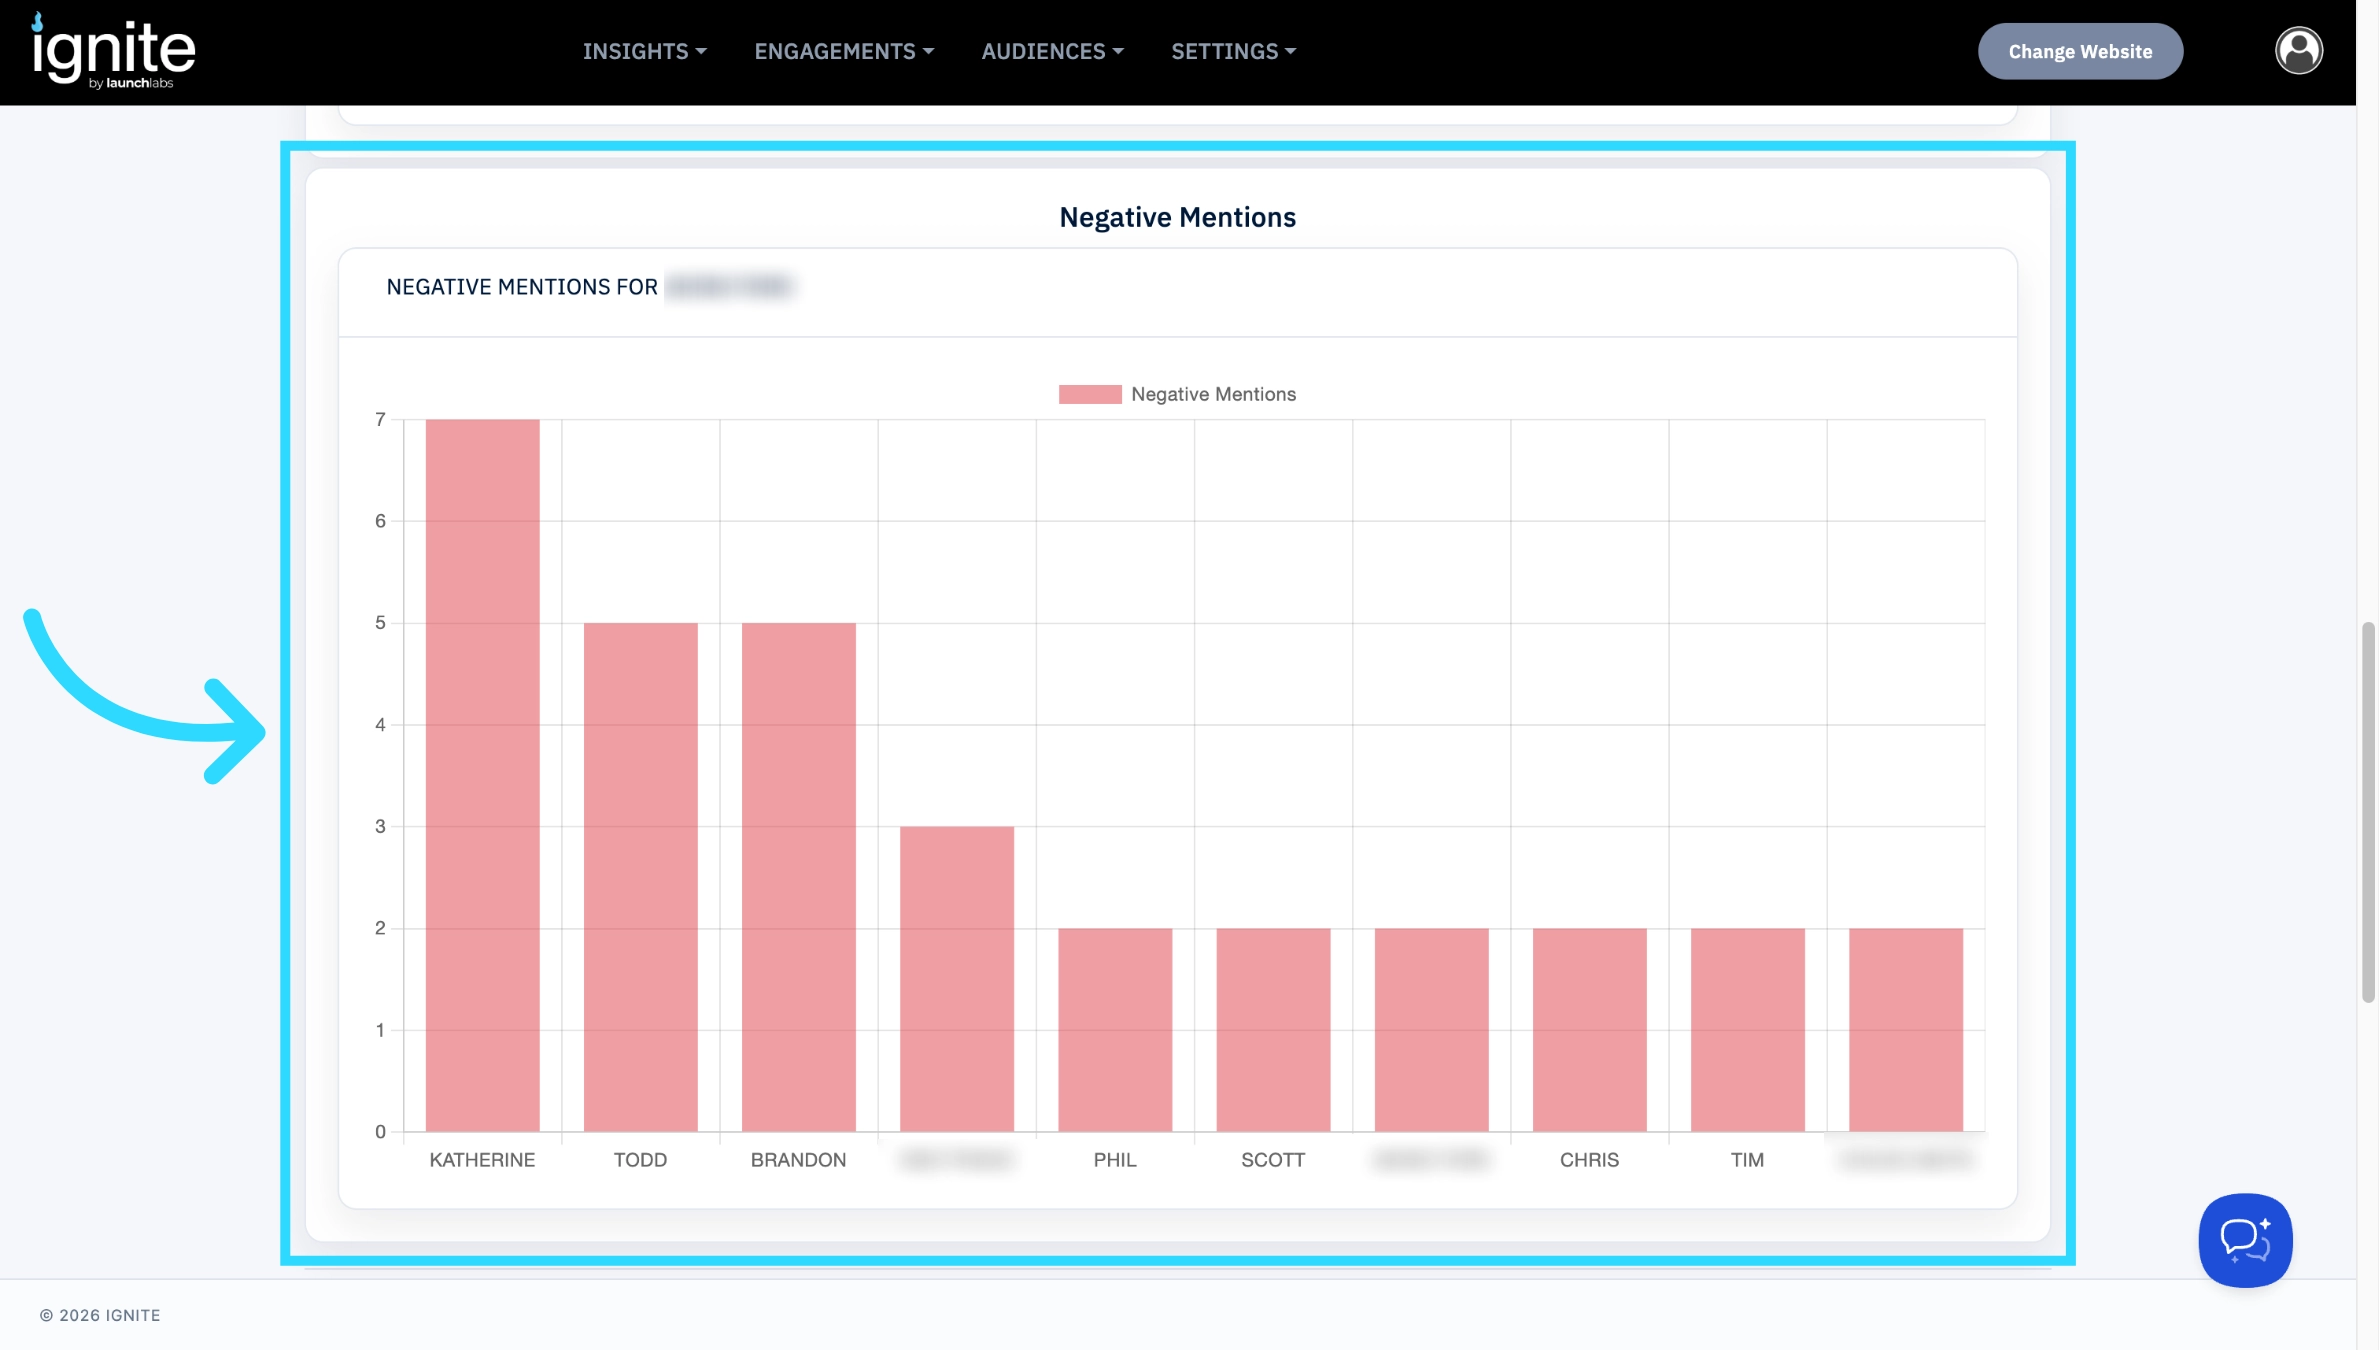
Task: Select the Brandon bar in the chart
Action: coord(798,877)
